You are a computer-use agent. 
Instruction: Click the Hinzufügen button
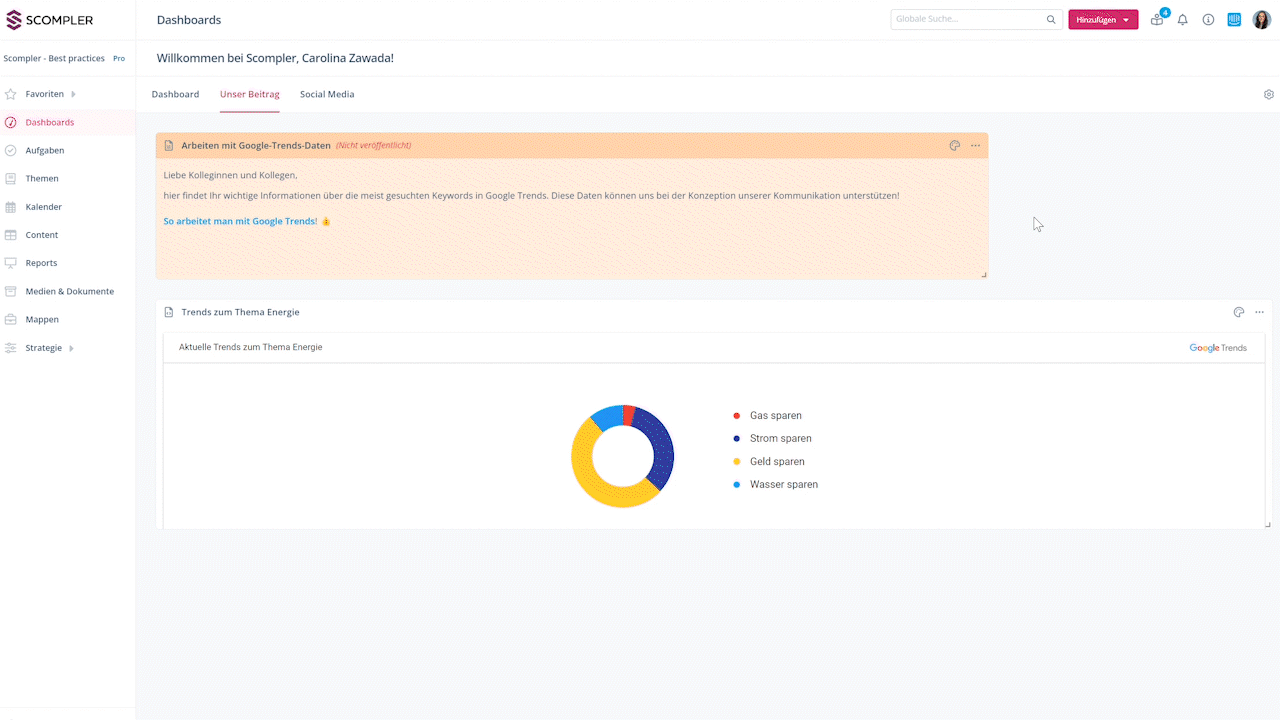1095,19
